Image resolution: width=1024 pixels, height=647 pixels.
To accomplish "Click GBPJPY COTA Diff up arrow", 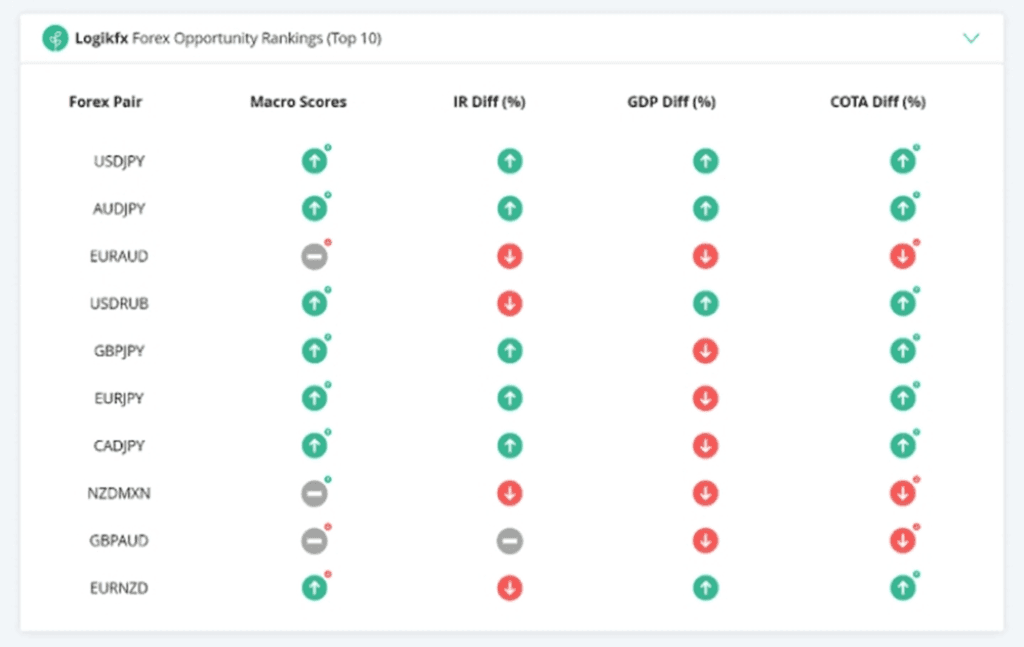I will click(x=903, y=351).
